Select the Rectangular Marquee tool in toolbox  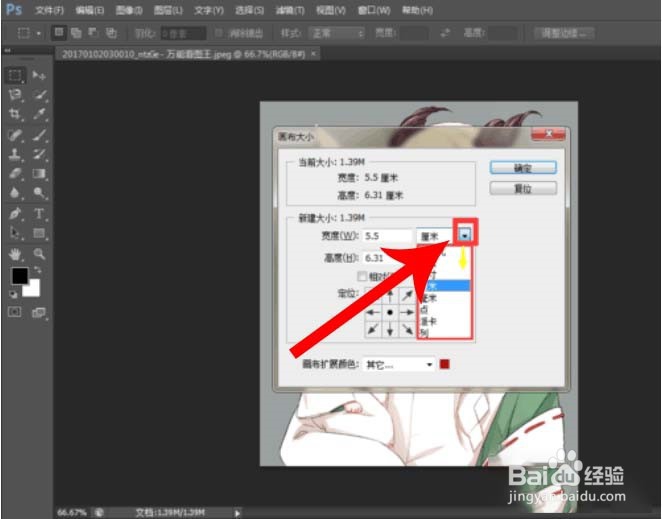pos(15,76)
